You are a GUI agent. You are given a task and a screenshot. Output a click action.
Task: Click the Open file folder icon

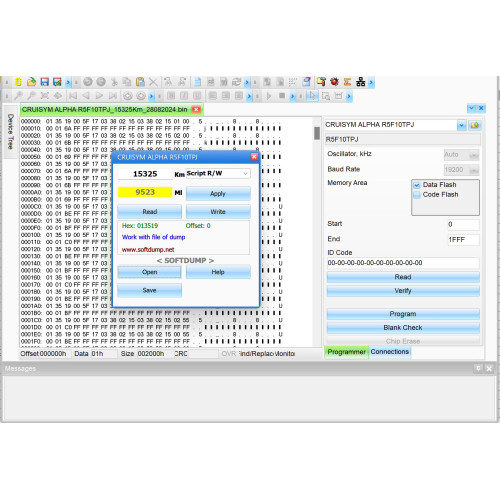pos(31,82)
